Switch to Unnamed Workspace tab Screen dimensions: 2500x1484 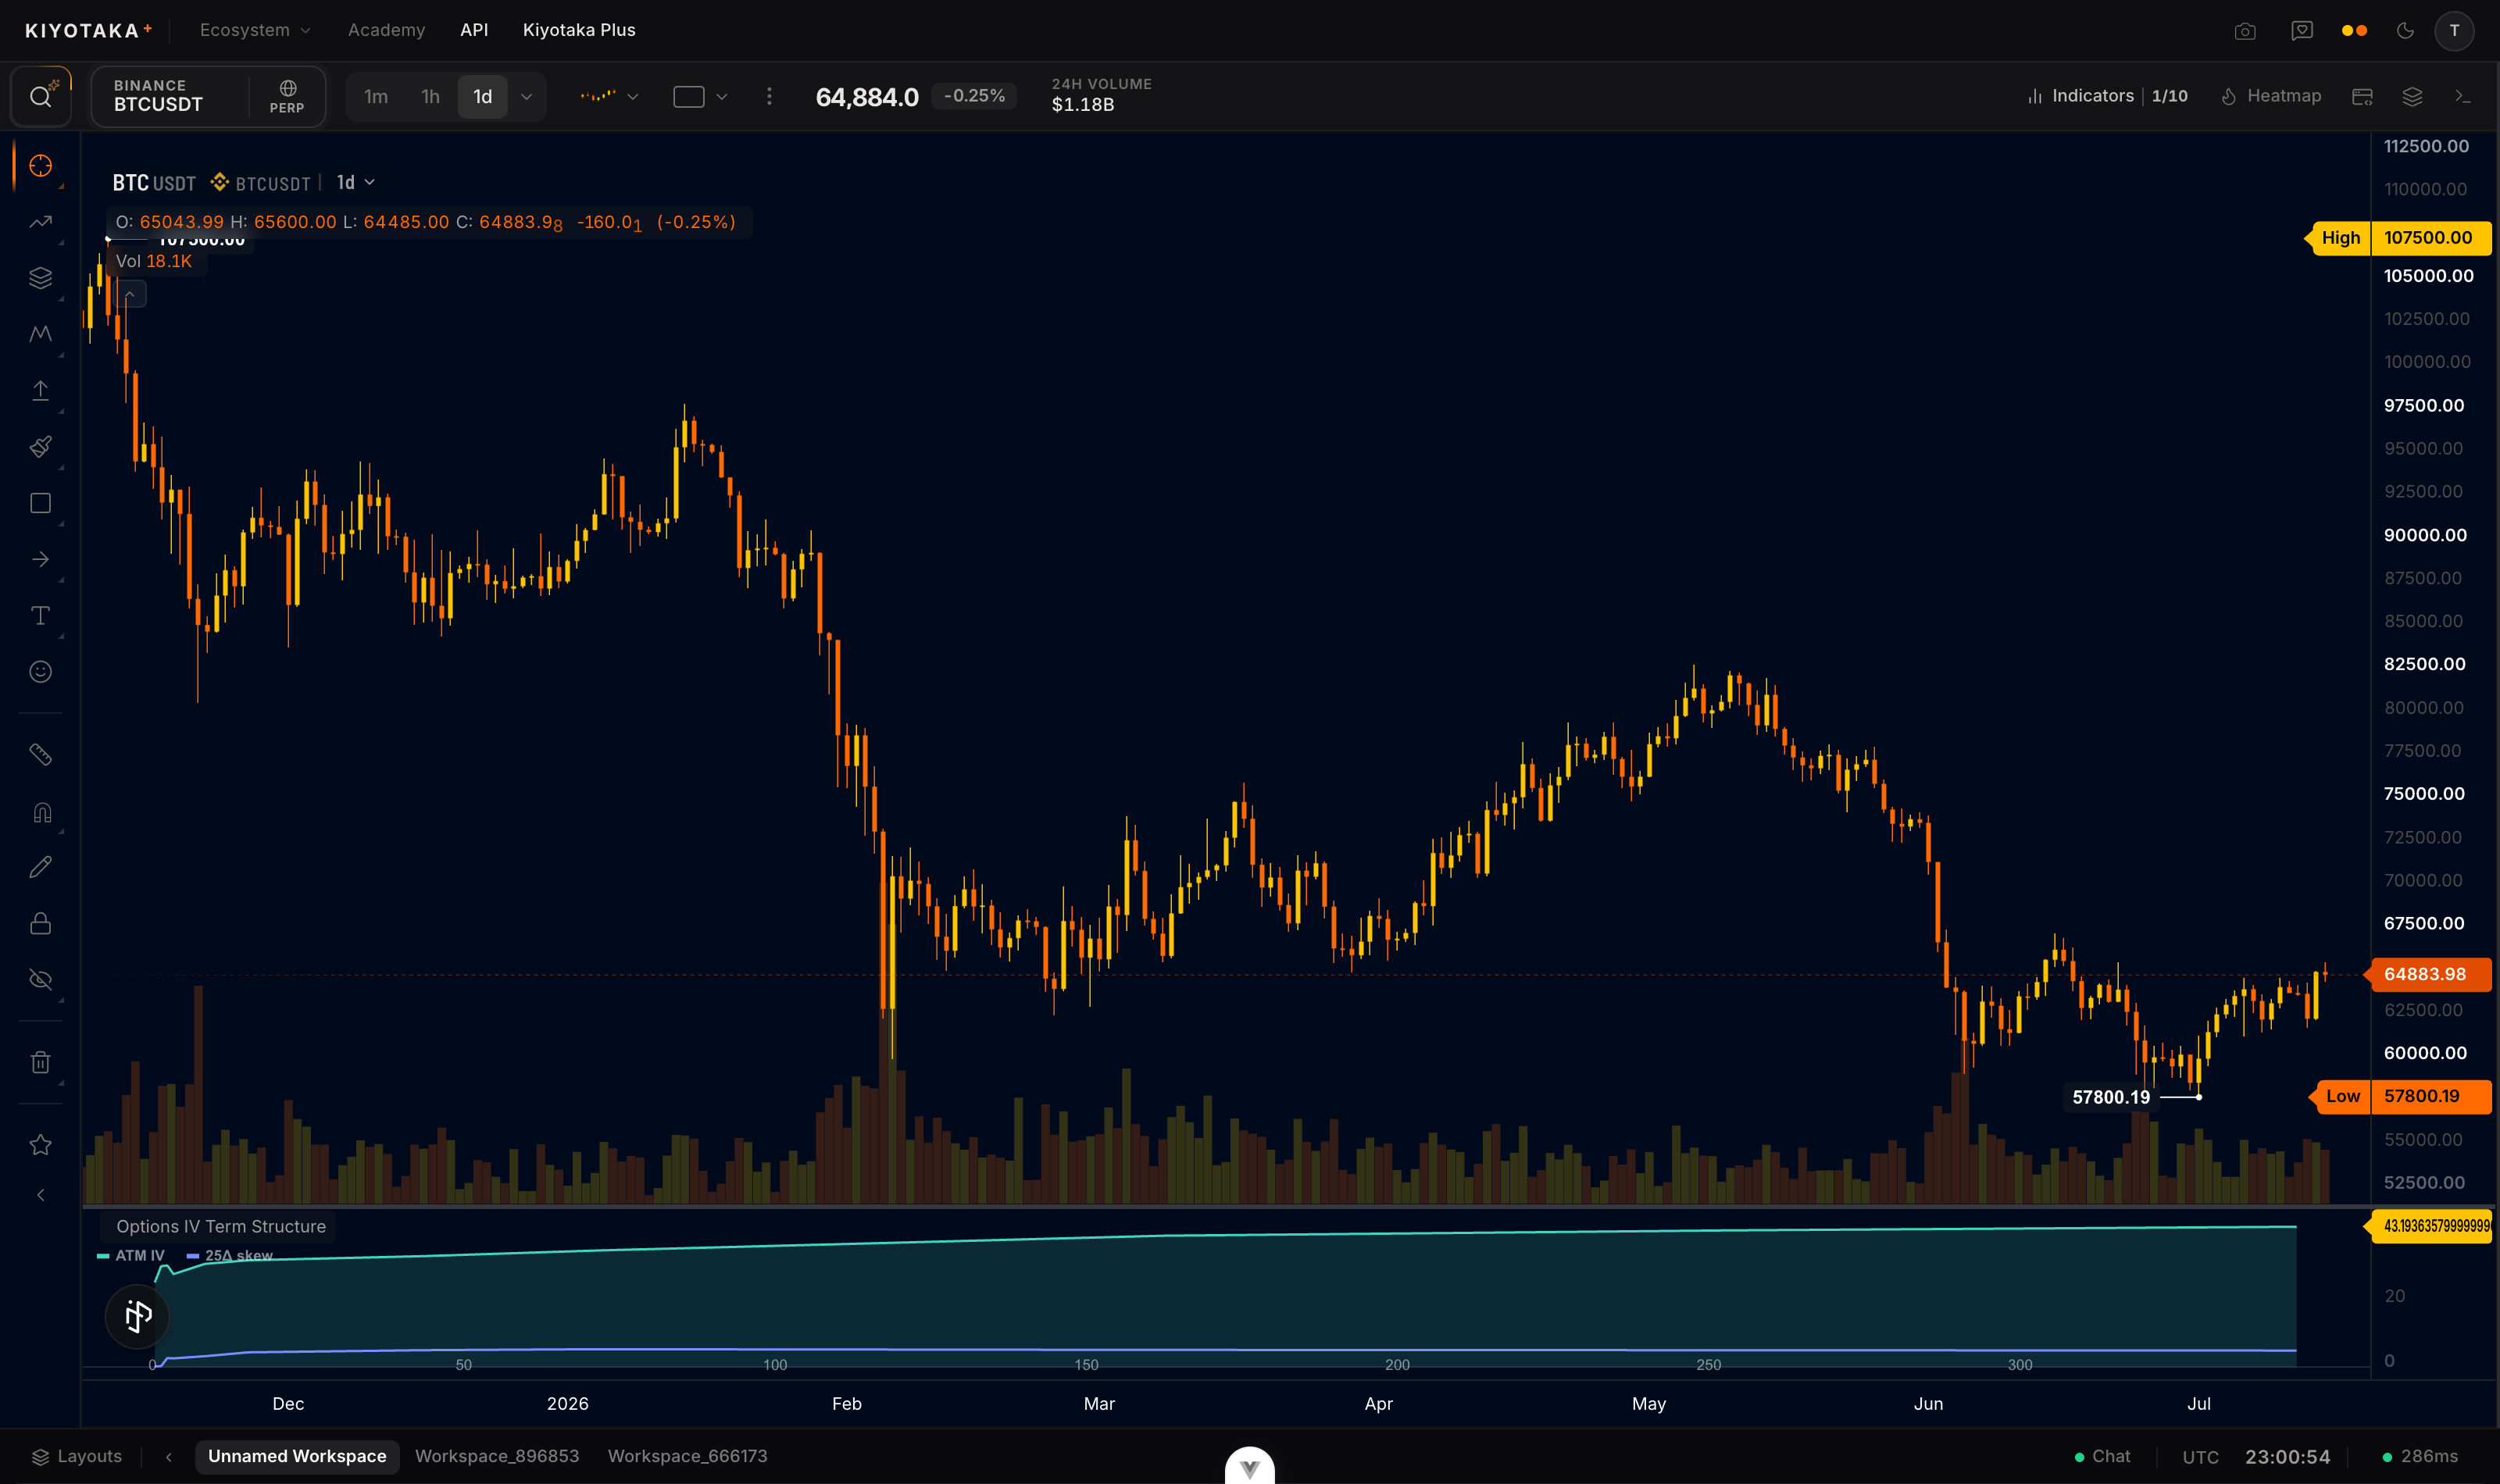click(297, 1457)
